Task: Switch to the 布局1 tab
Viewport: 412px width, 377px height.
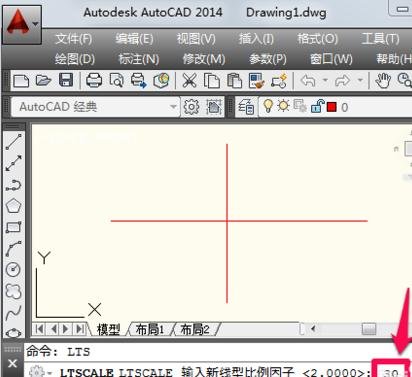Action: click(150, 329)
